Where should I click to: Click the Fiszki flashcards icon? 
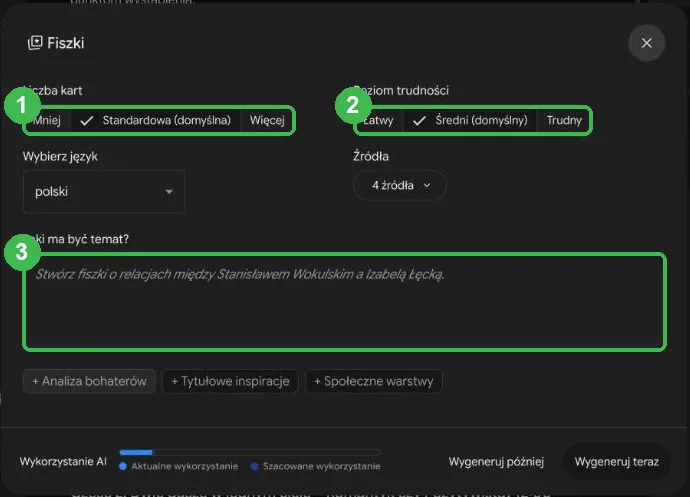click(35, 43)
